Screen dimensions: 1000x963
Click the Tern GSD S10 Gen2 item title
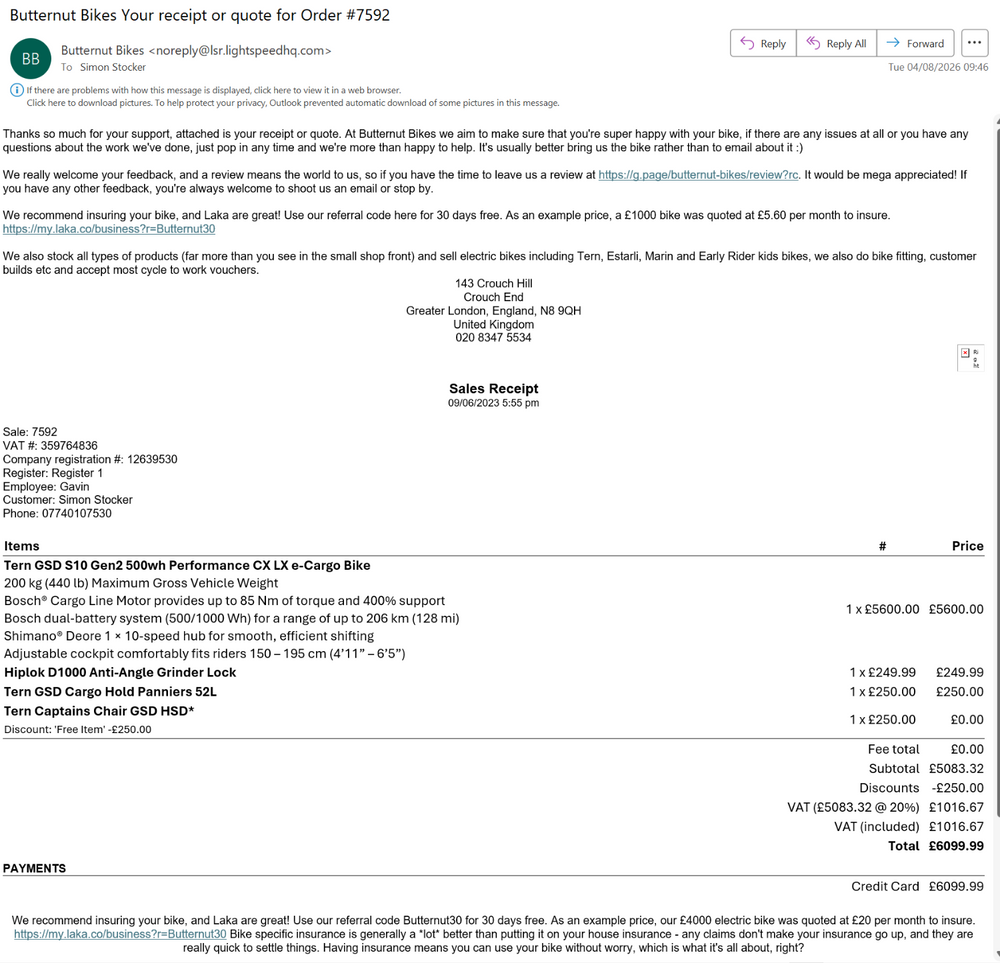click(187, 566)
